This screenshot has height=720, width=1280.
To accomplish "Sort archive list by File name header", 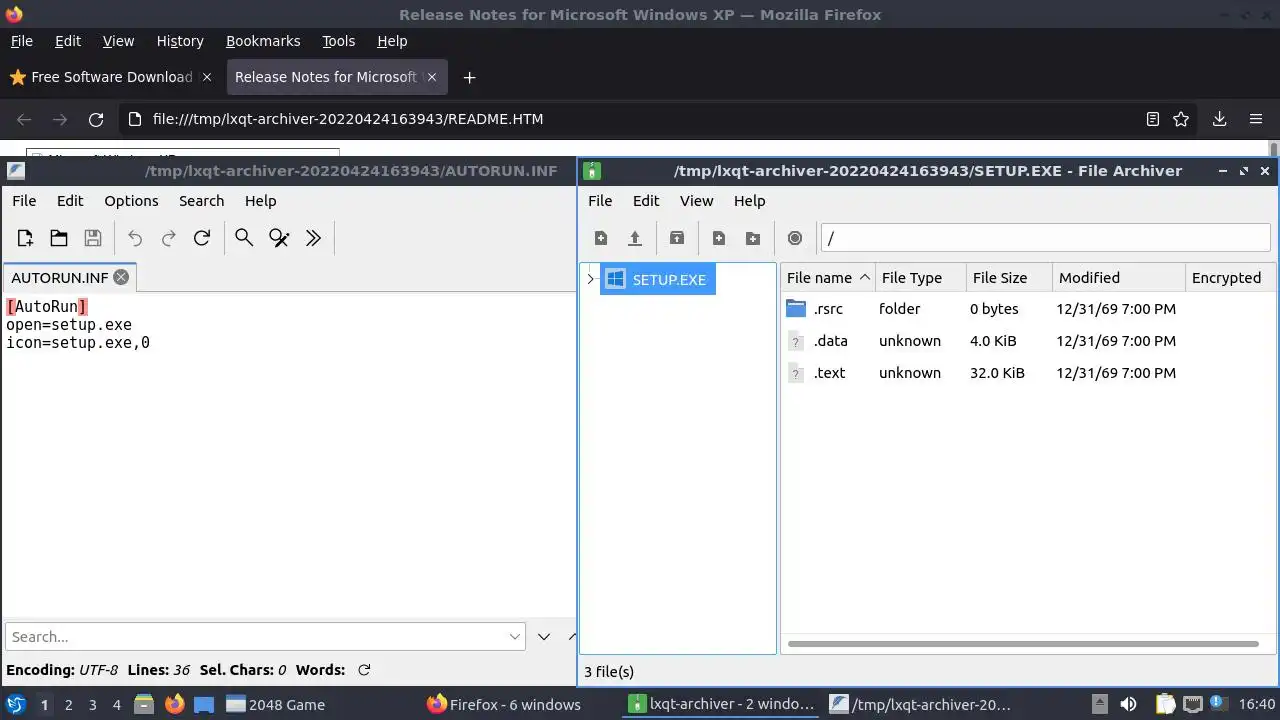I will (828, 277).
